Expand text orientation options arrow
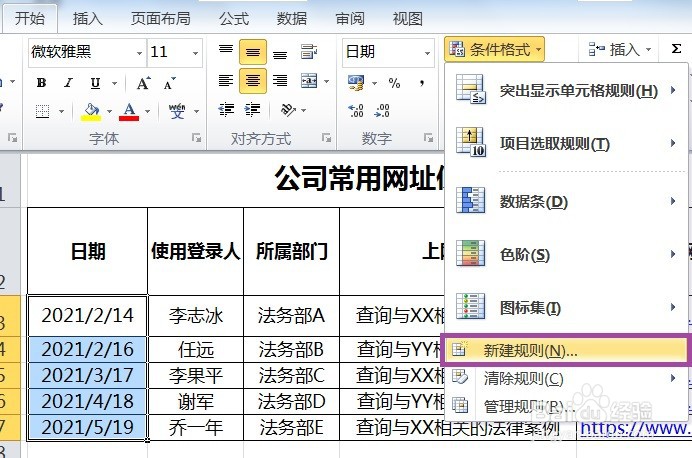Image resolution: width=692 pixels, height=458 pixels. tap(304, 110)
